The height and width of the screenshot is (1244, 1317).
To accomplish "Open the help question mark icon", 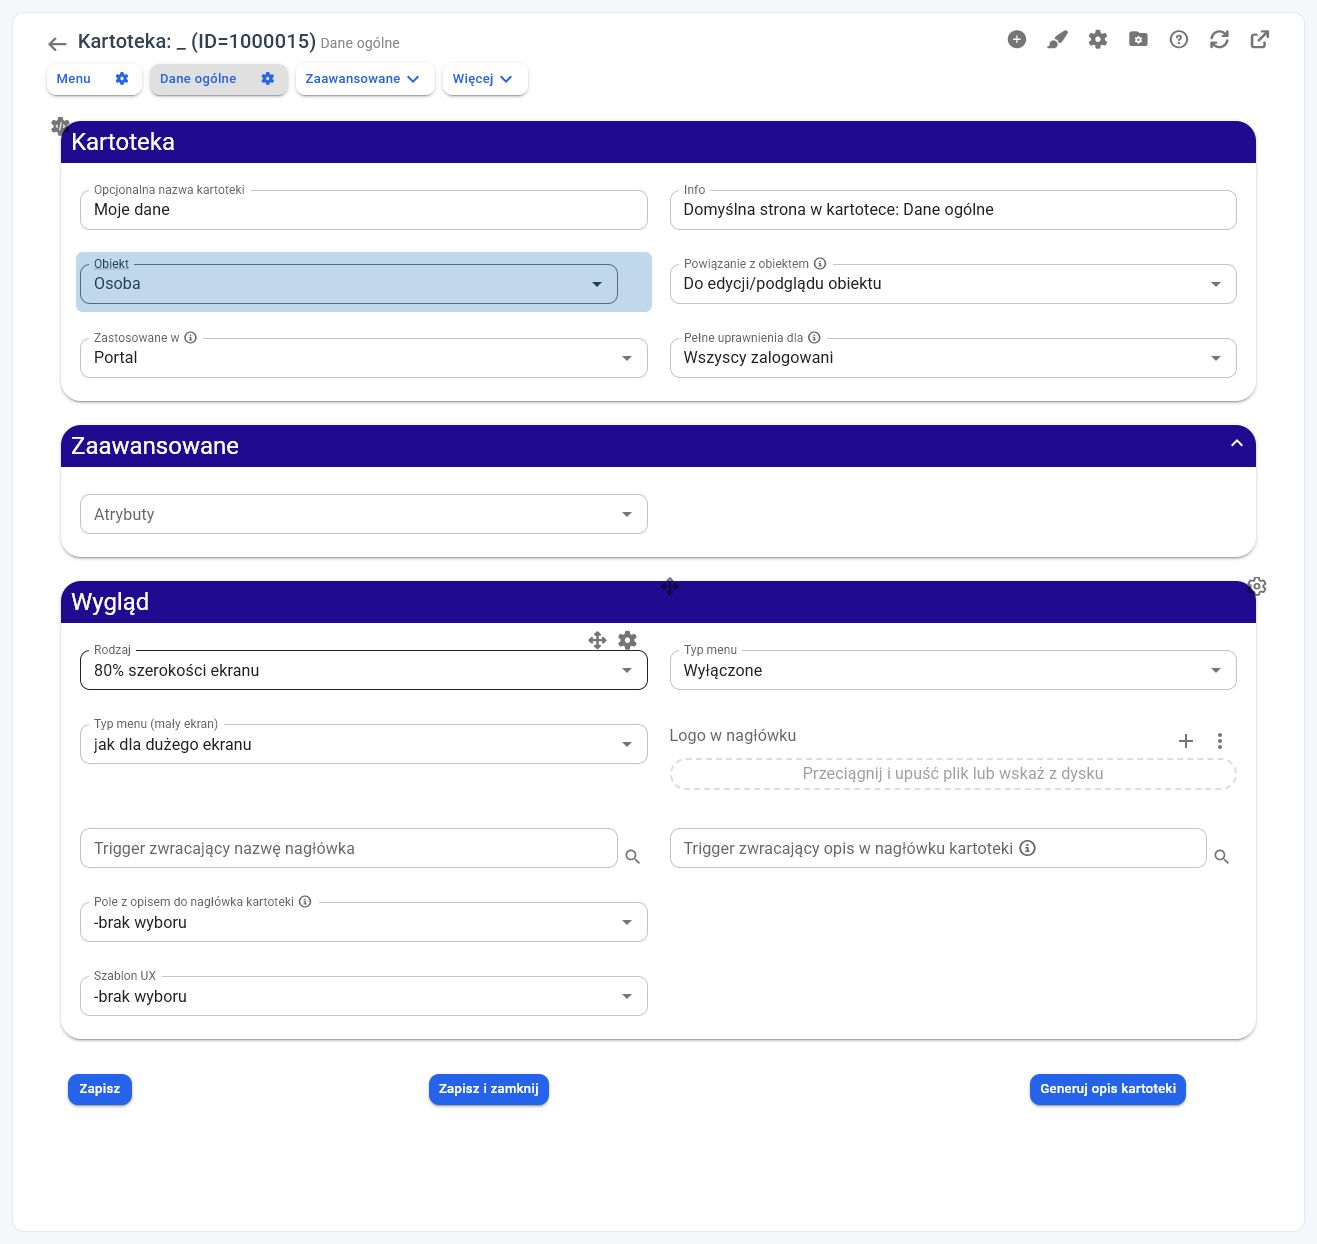I will [x=1179, y=39].
